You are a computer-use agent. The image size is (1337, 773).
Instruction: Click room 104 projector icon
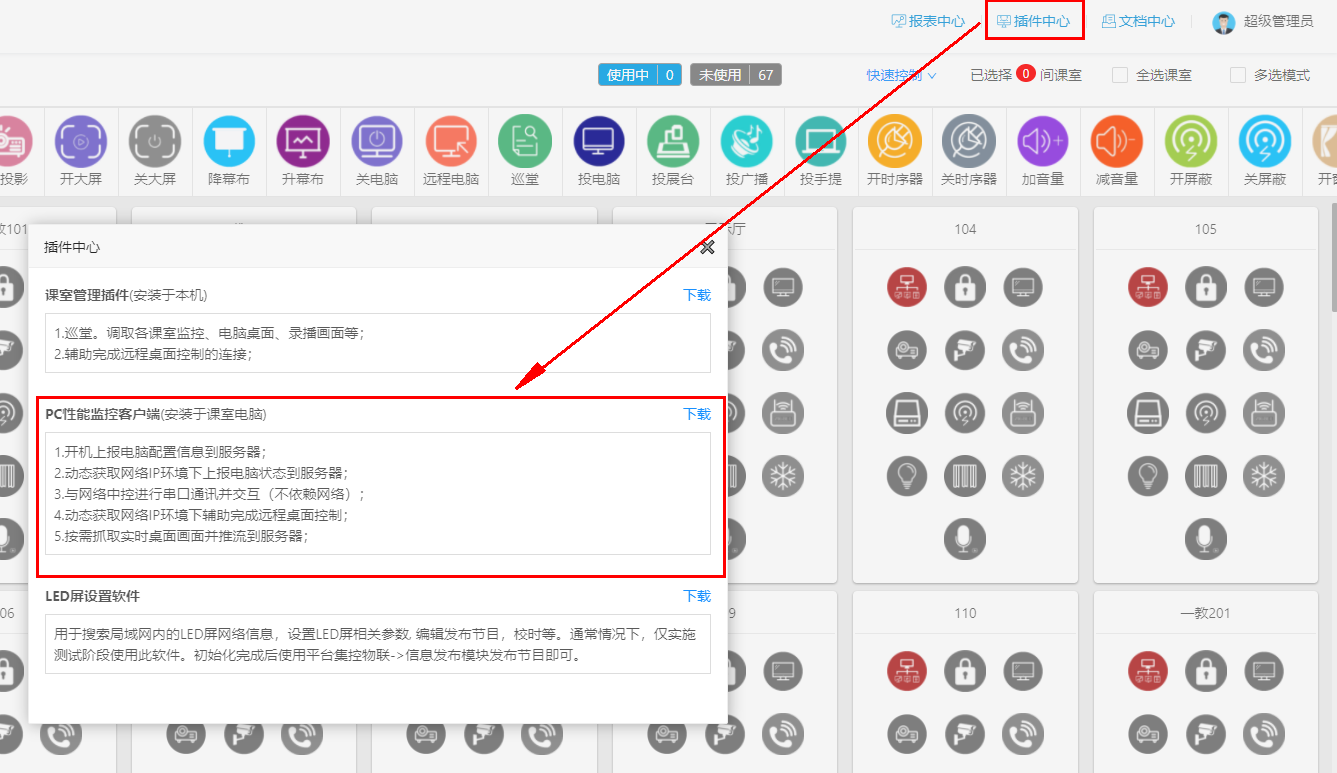pyautogui.click(x=907, y=349)
